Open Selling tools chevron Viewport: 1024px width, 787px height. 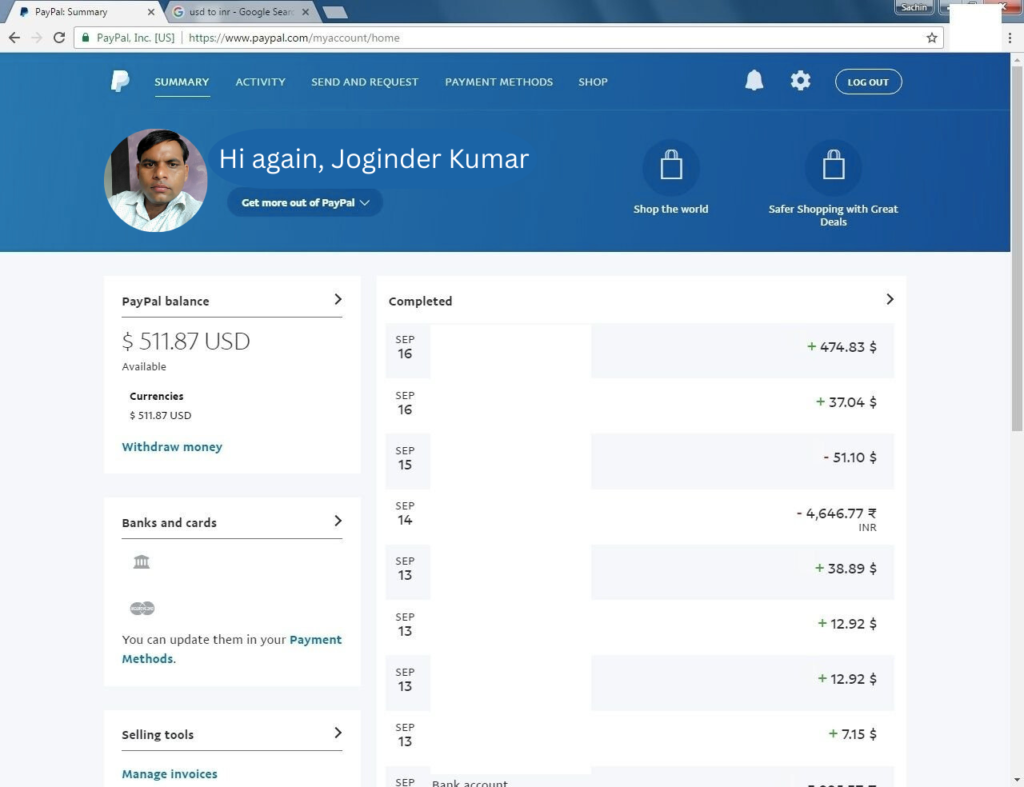pyautogui.click(x=338, y=733)
